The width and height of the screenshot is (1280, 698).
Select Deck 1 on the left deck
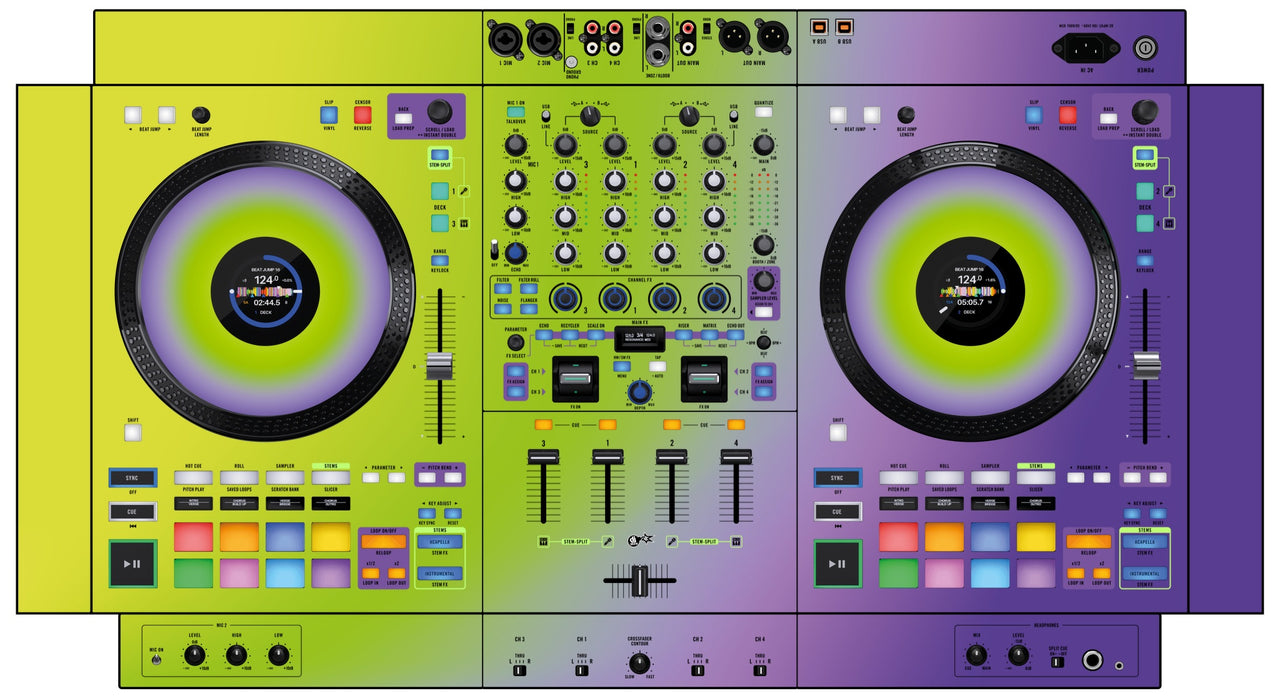pos(440,191)
